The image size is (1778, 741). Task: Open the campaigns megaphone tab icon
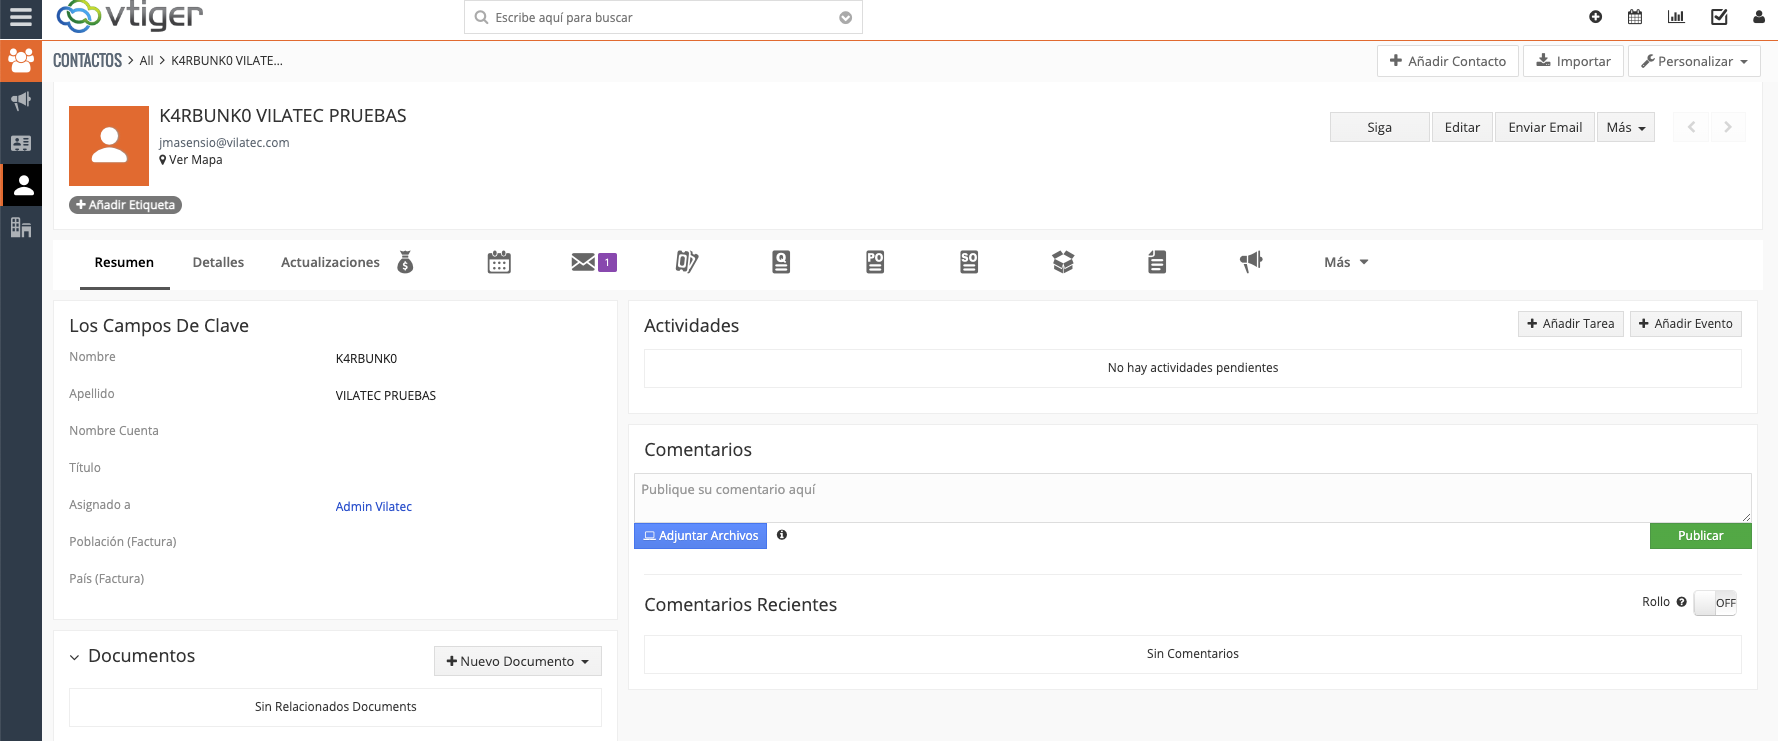click(x=1251, y=262)
